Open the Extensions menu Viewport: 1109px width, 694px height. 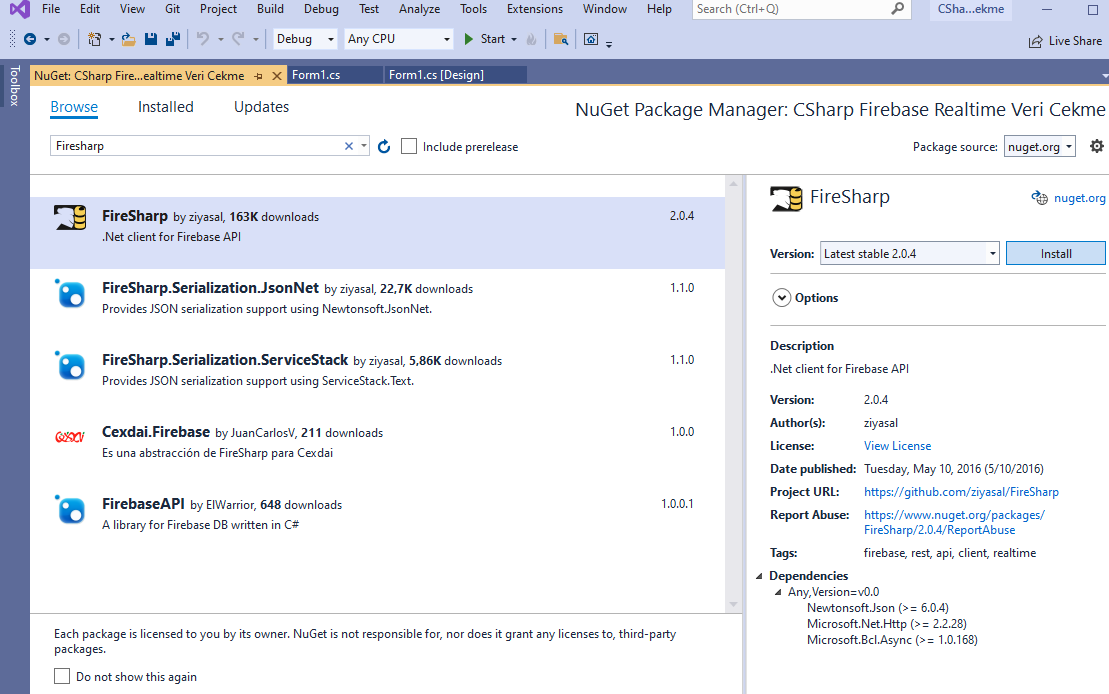coord(535,8)
